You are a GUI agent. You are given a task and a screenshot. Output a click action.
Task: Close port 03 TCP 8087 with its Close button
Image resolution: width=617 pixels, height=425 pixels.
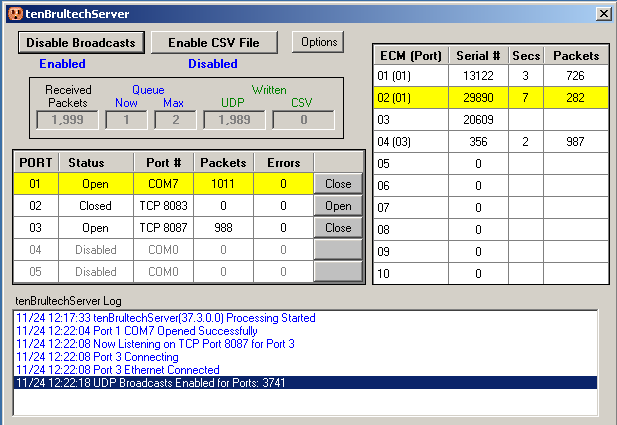tap(338, 228)
